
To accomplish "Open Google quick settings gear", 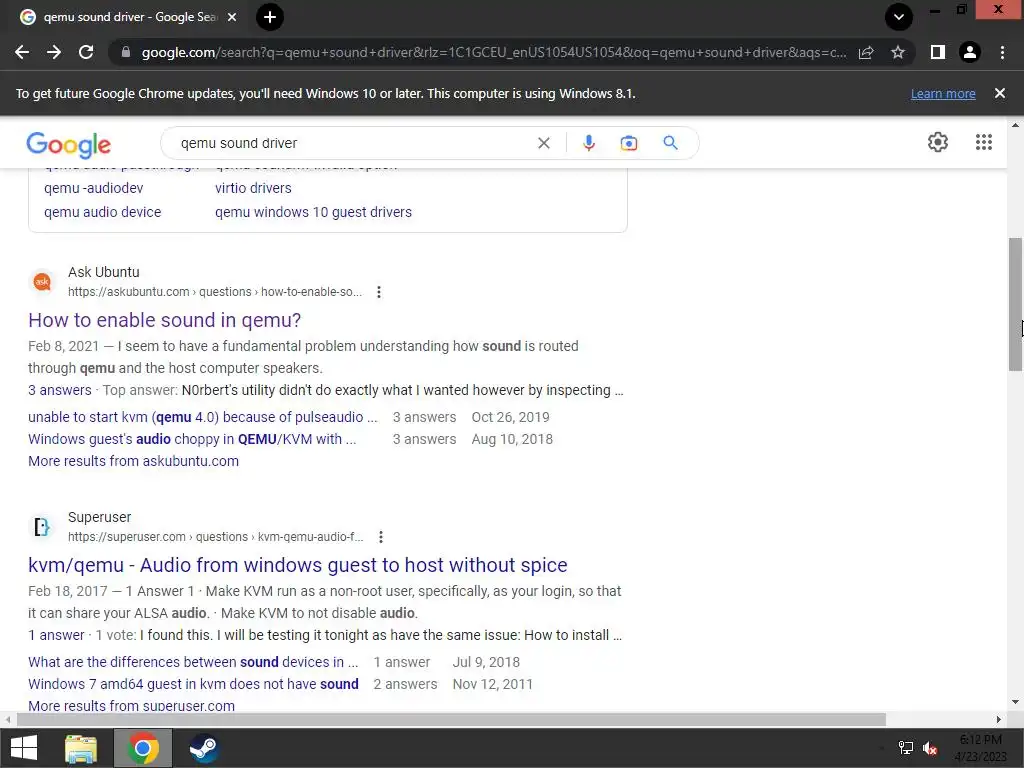I will point(938,142).
